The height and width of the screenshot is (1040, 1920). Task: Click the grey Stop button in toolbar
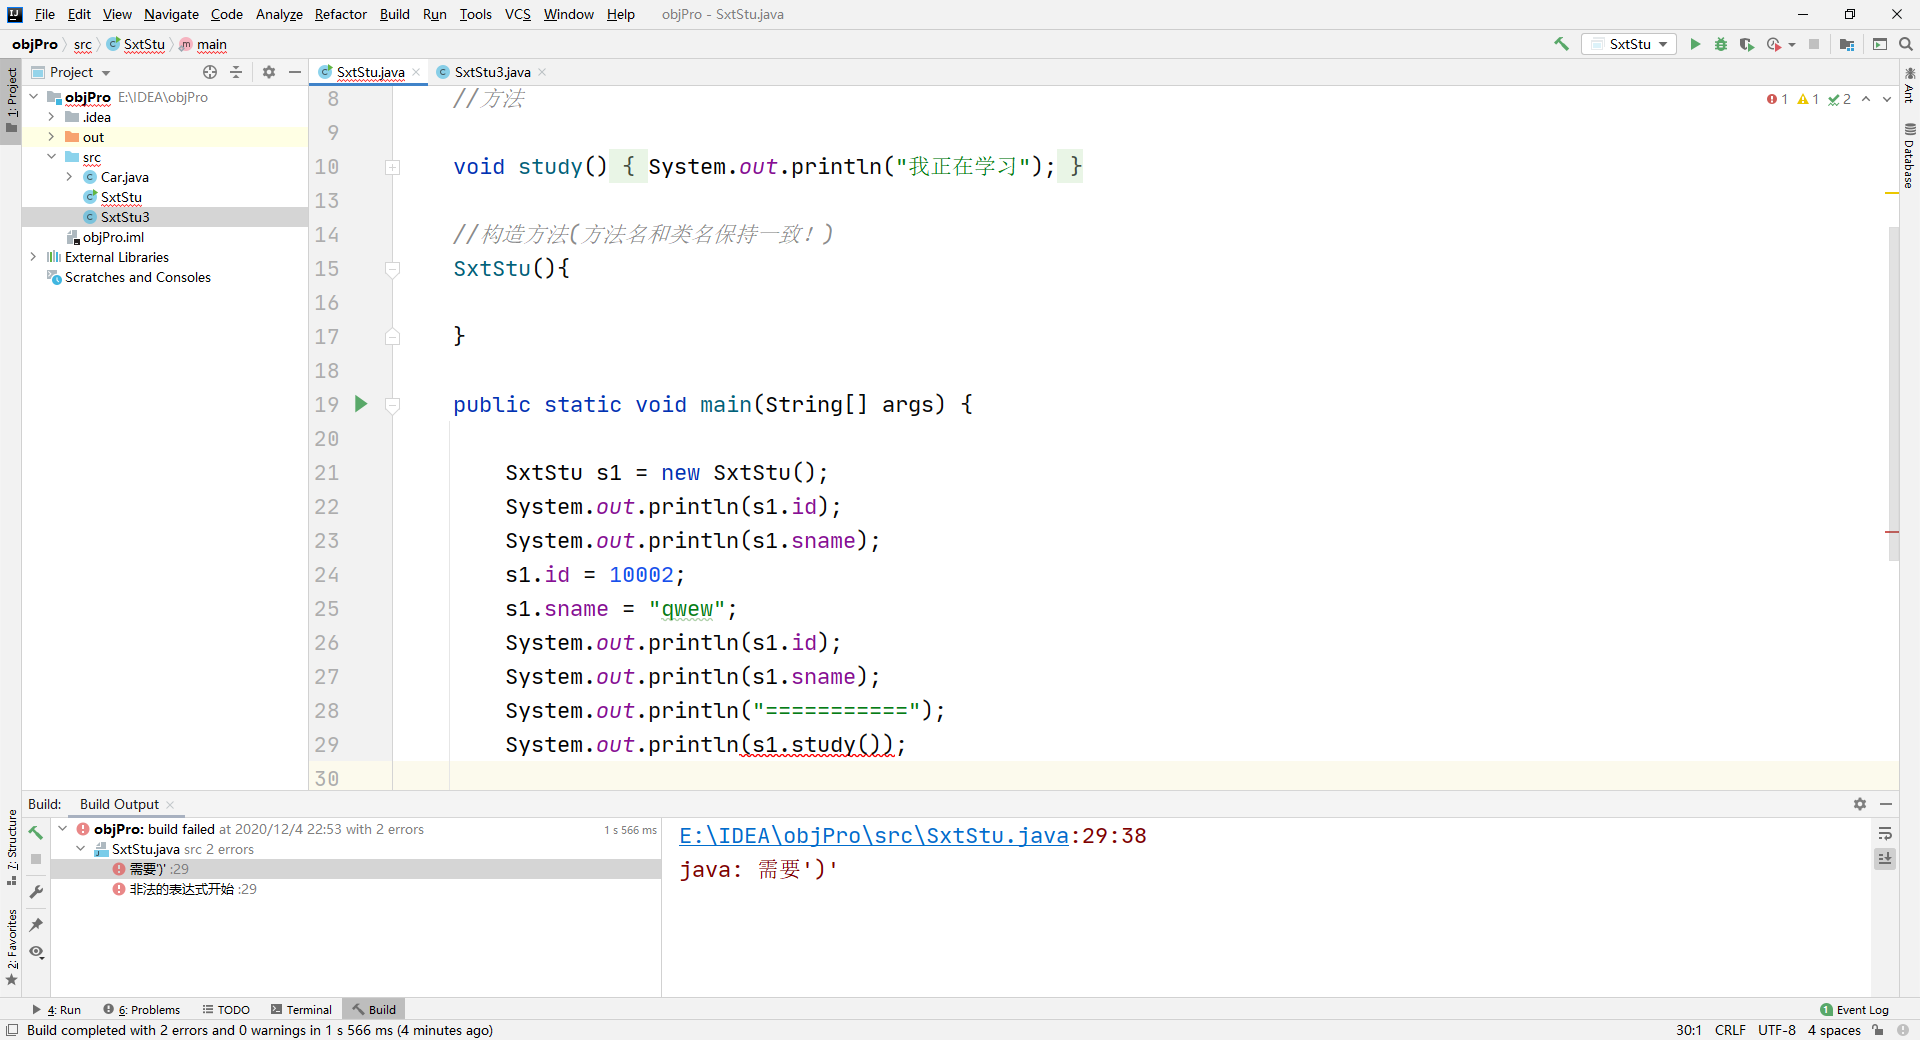1814,44
